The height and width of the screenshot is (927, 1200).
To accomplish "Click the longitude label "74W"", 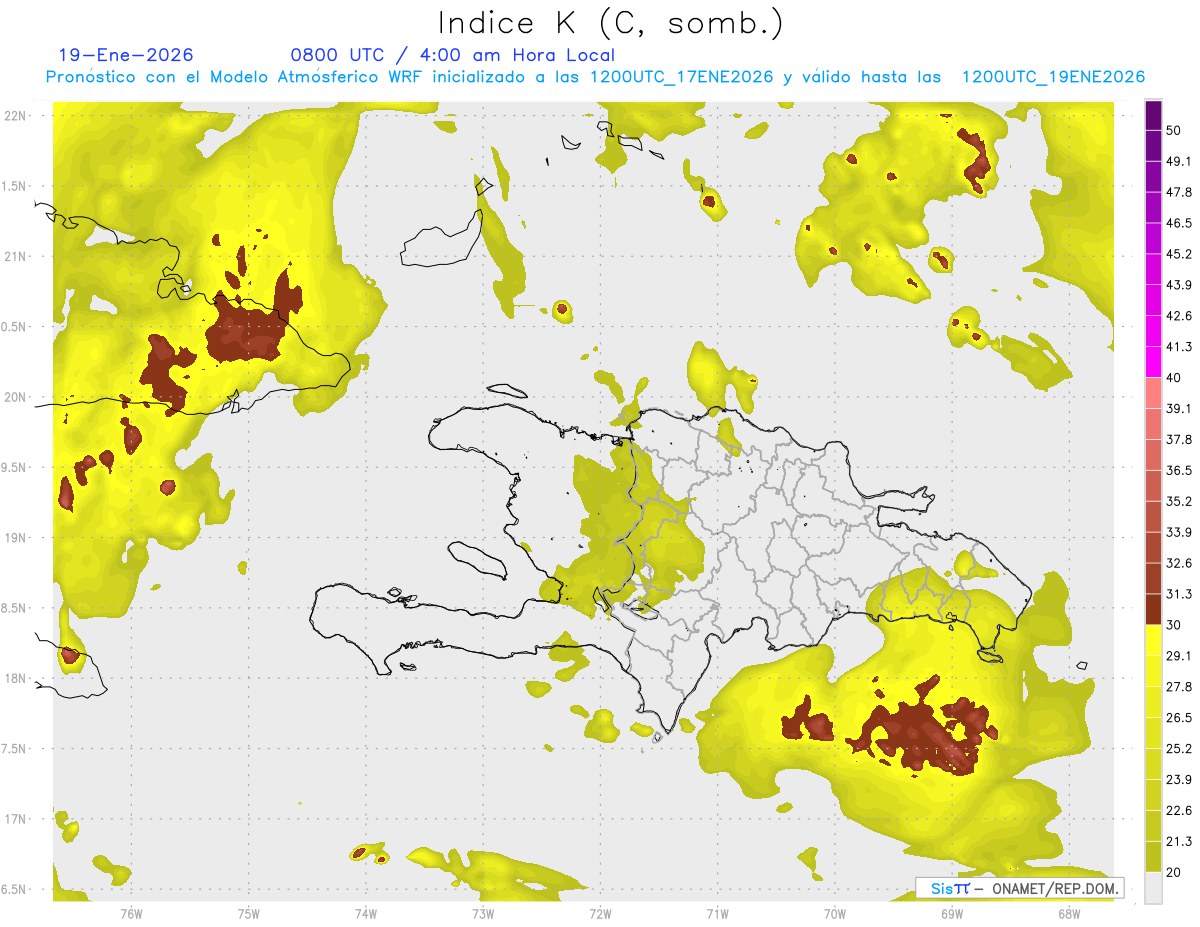I will (x=366, y=913).
